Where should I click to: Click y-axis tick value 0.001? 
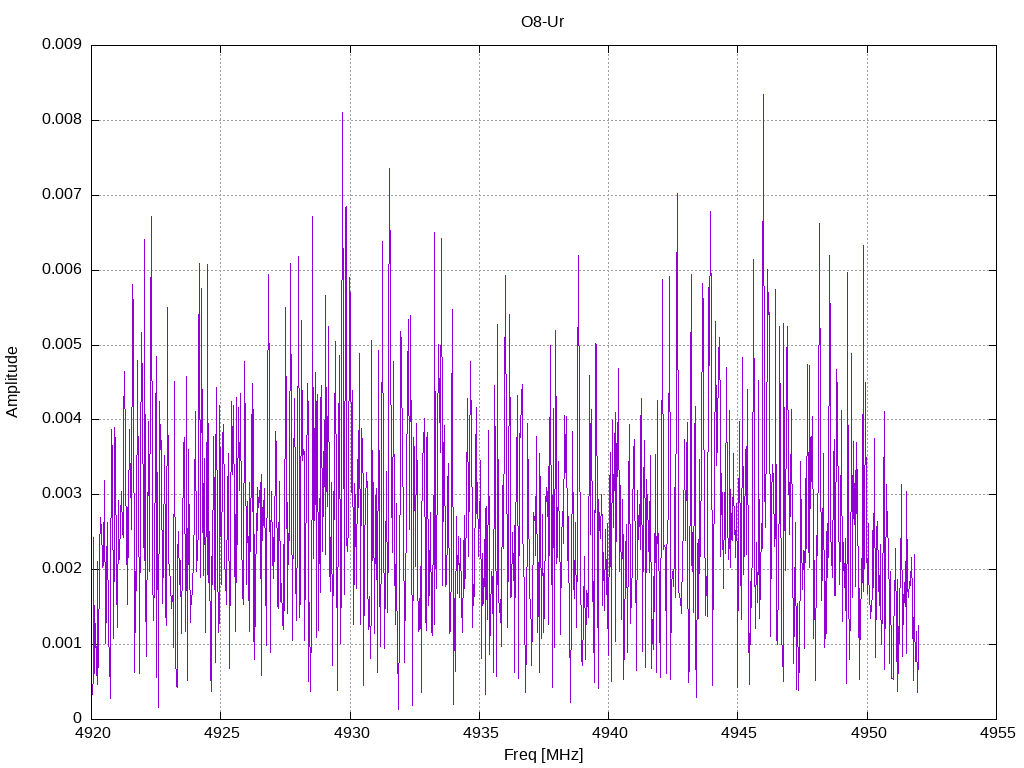[62, 643]
